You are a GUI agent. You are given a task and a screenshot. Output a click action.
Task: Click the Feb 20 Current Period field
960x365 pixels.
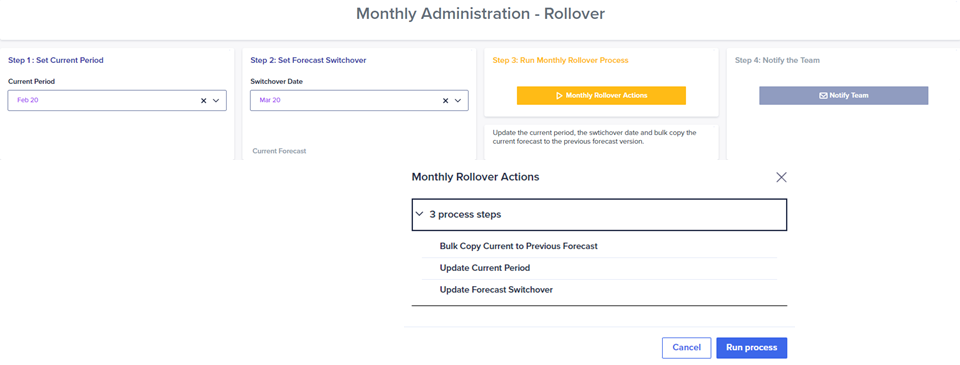pos(117,100)
